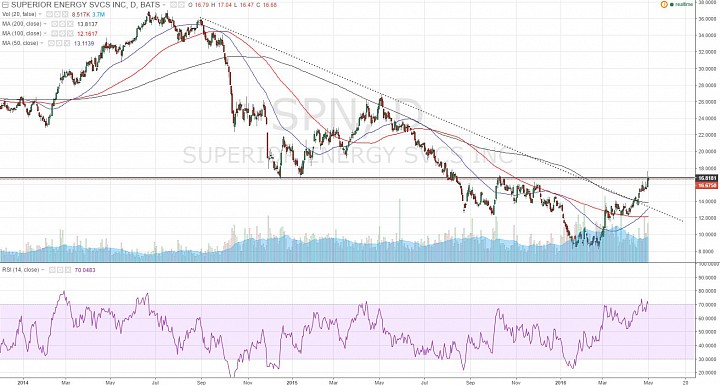Click the volume value 8.517K

[81, 14]
